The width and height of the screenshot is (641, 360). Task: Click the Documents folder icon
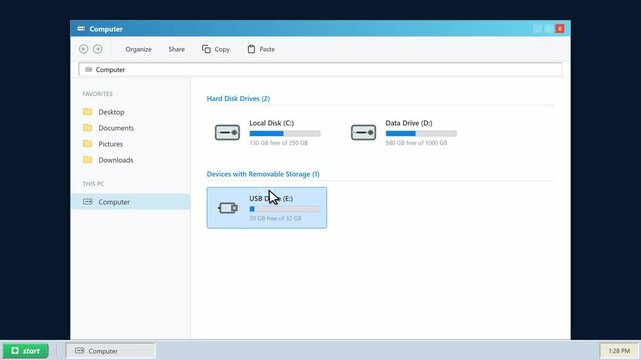coord(87,127)
